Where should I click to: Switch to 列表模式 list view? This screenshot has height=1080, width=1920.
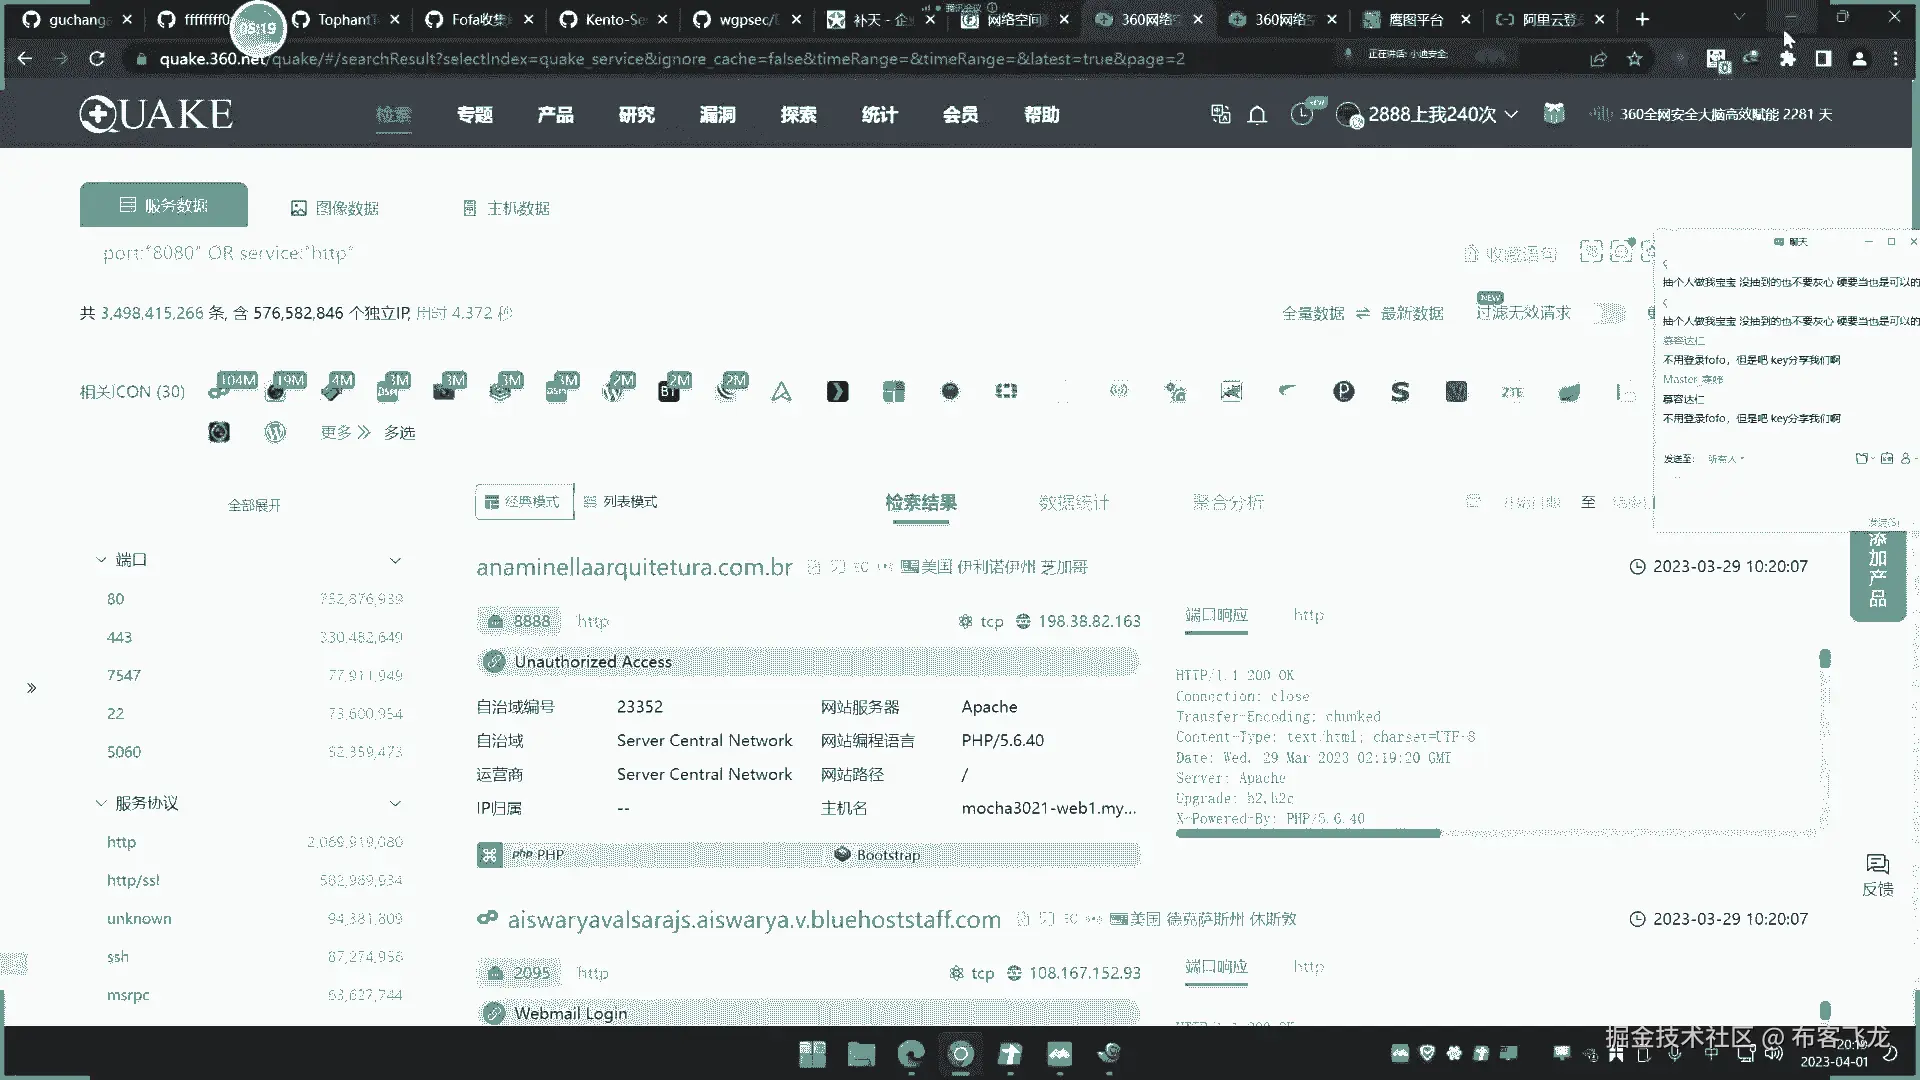(x=620, y=501)
